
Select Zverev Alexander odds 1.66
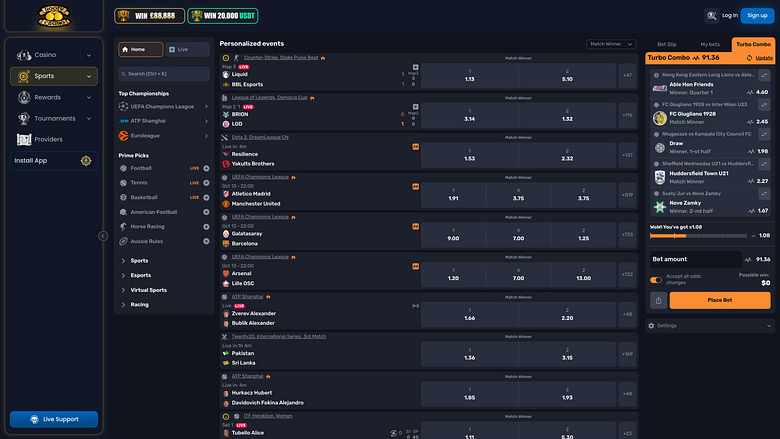point(470,314)
